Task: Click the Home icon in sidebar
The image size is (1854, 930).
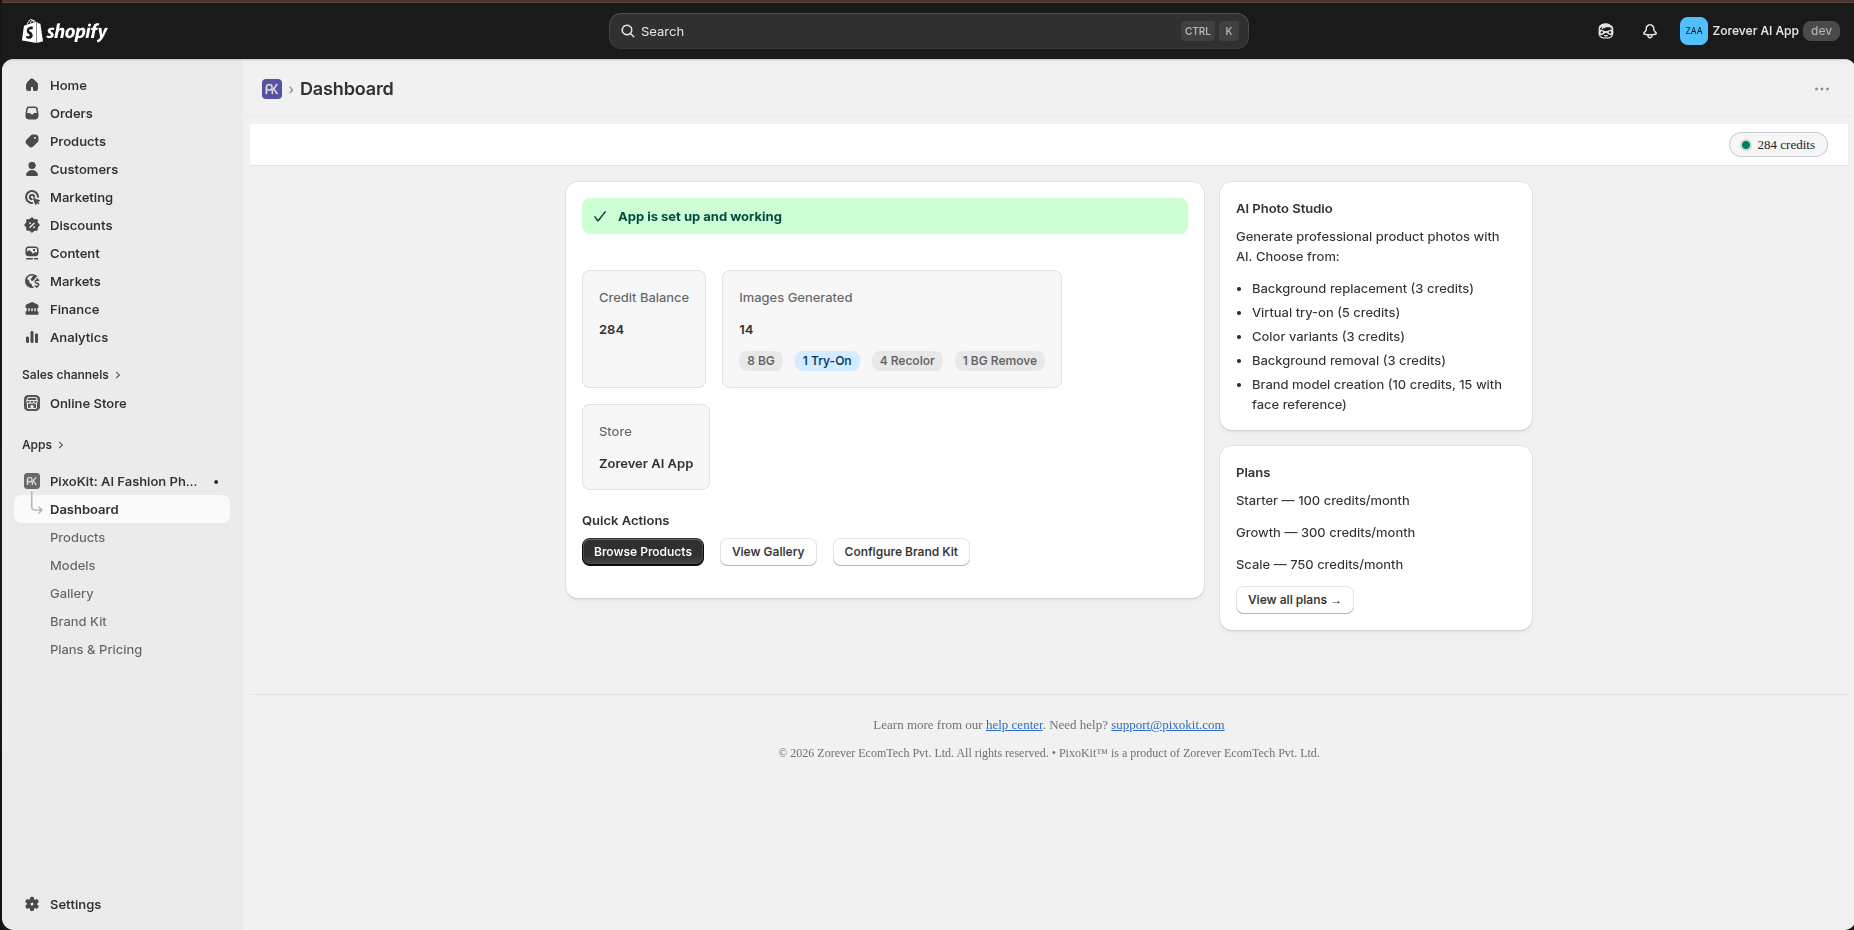Action: (x=32, y=85)
